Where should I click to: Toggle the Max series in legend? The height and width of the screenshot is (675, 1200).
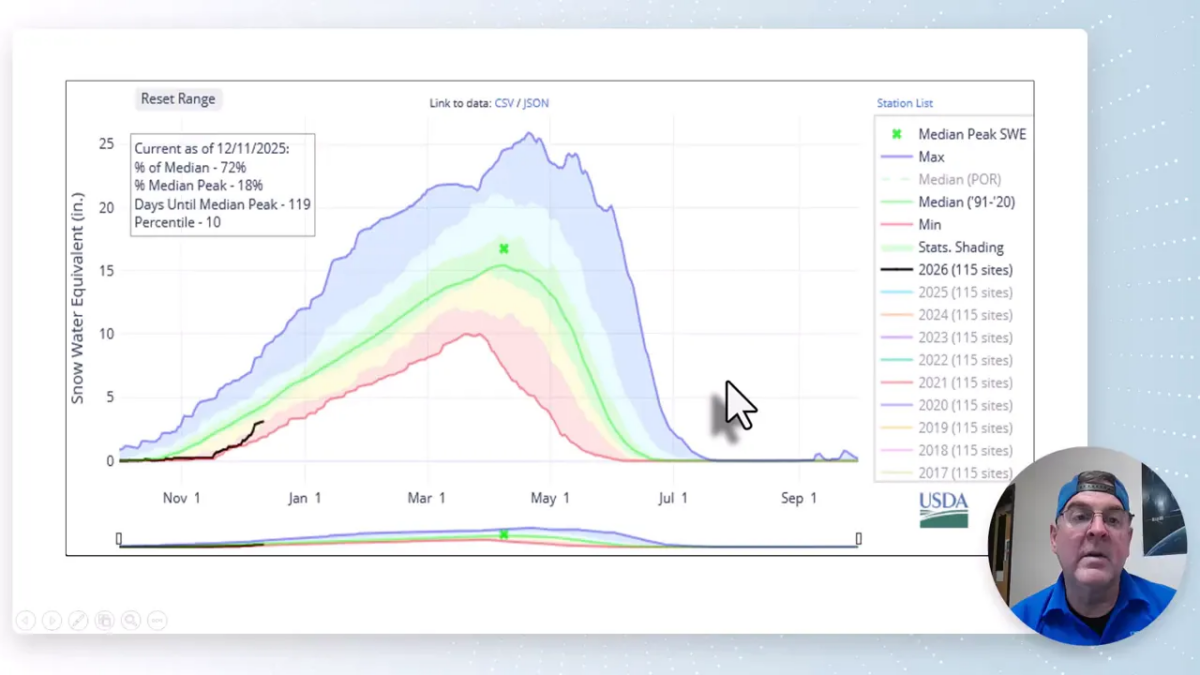pyautogui.click(x=930, y=157)
